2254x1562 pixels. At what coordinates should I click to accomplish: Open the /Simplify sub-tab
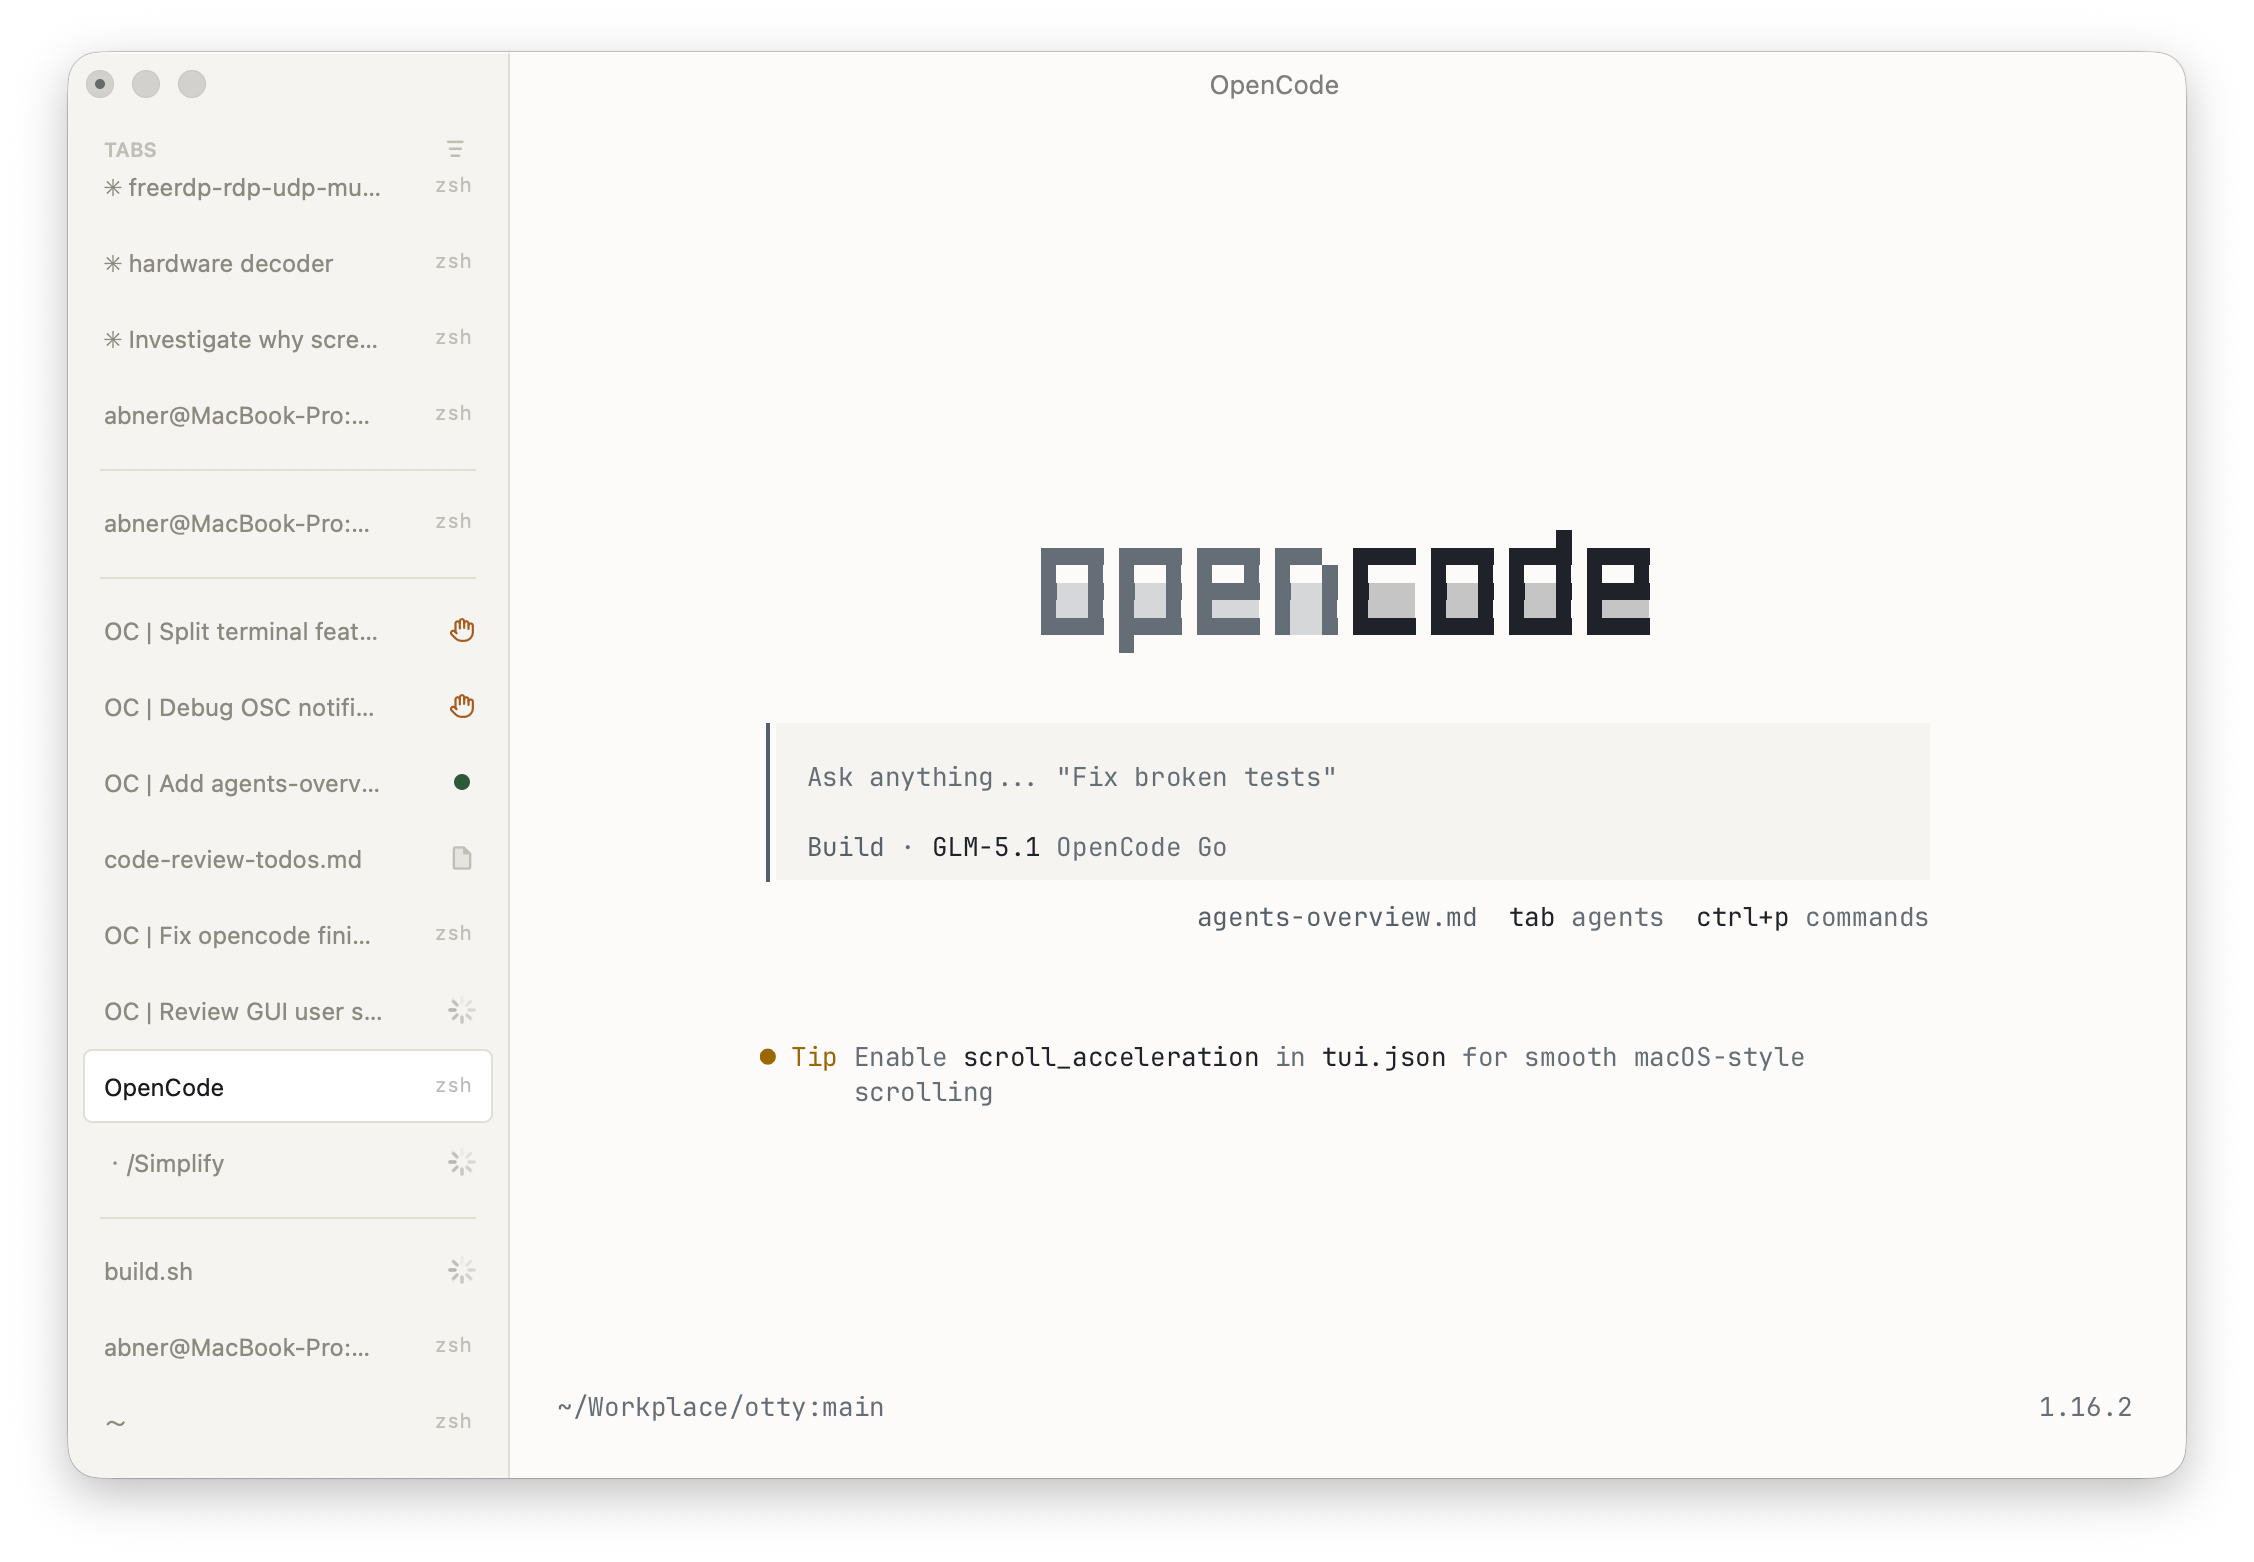point(288,1163)
